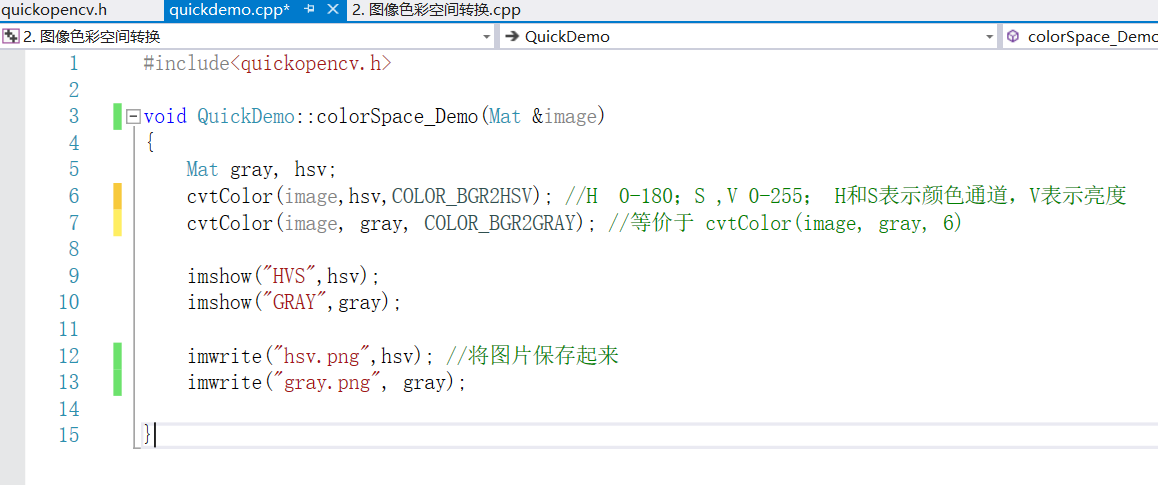The width and height of the screenshot is (1158, 485).
Task: Click QuickDemo class name in code line 3
Action: (244, 117)
